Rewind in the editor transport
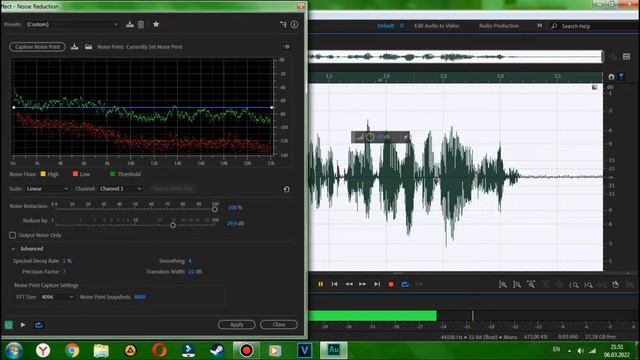The height and width of the screenshot is (360, 640). [x=349, y=284]
